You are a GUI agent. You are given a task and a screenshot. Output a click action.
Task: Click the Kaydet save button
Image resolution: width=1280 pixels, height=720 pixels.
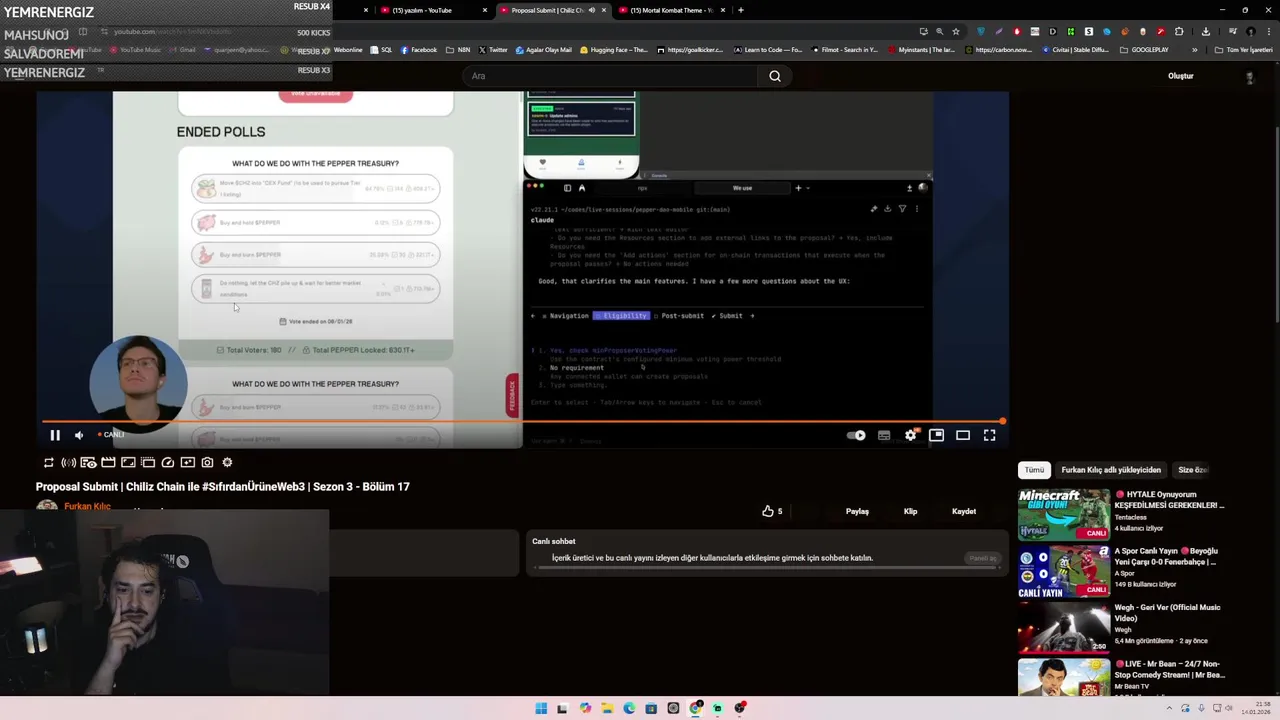pos(964,511)
